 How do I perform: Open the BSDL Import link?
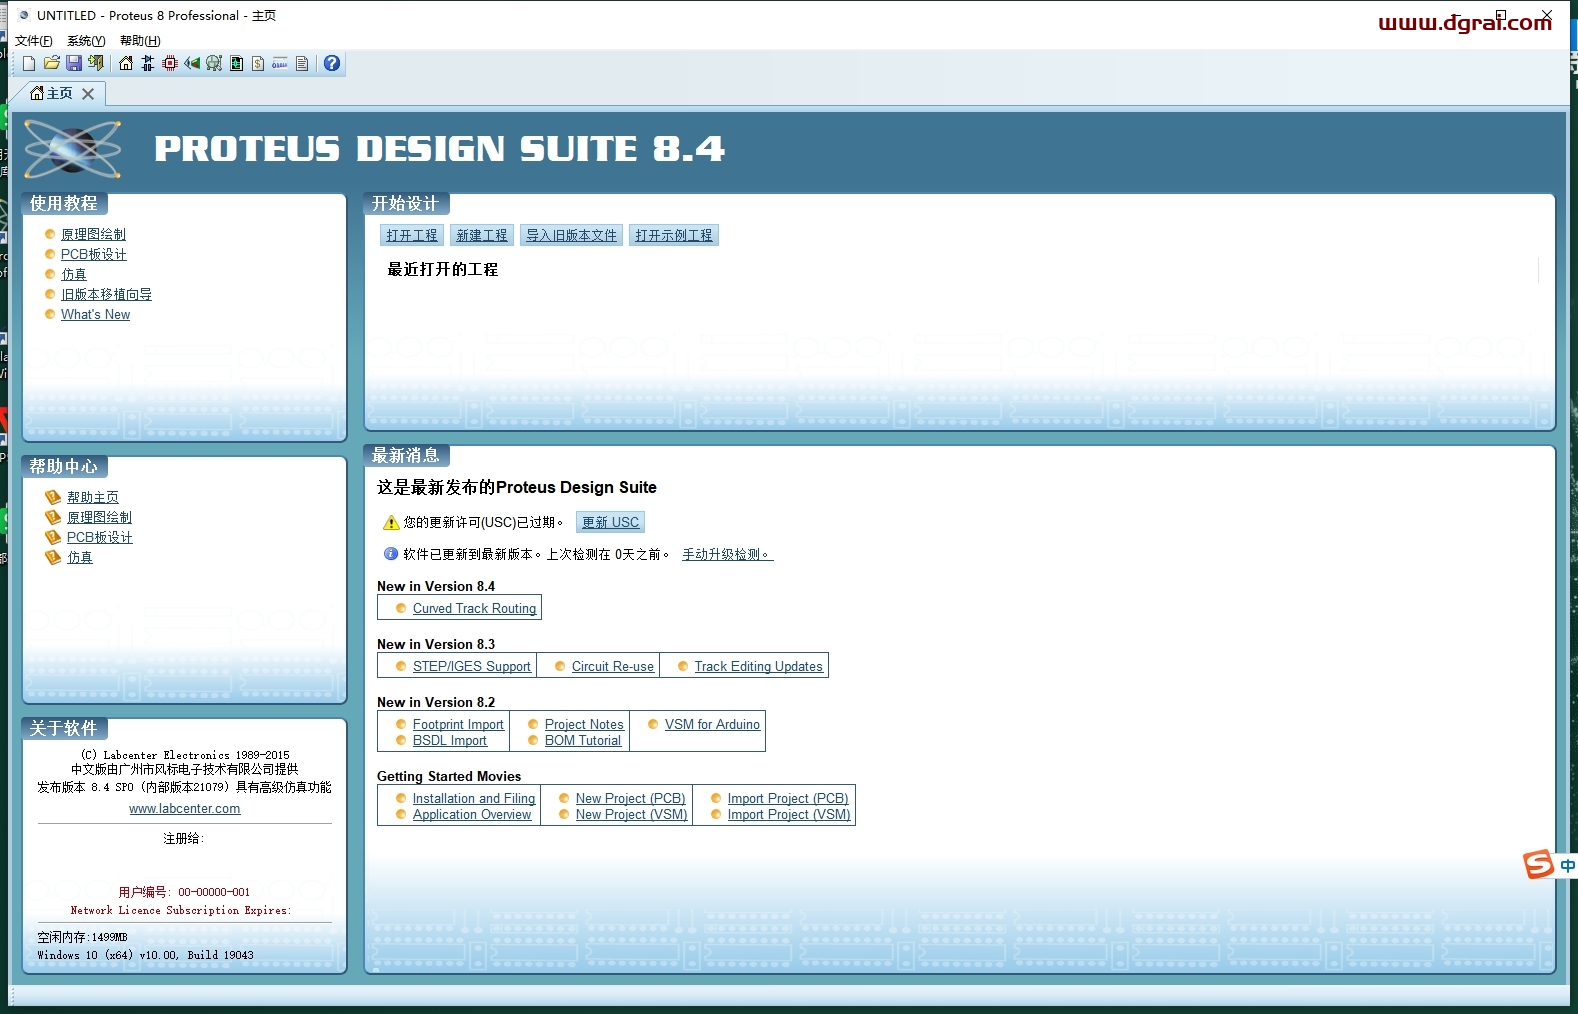450,740
